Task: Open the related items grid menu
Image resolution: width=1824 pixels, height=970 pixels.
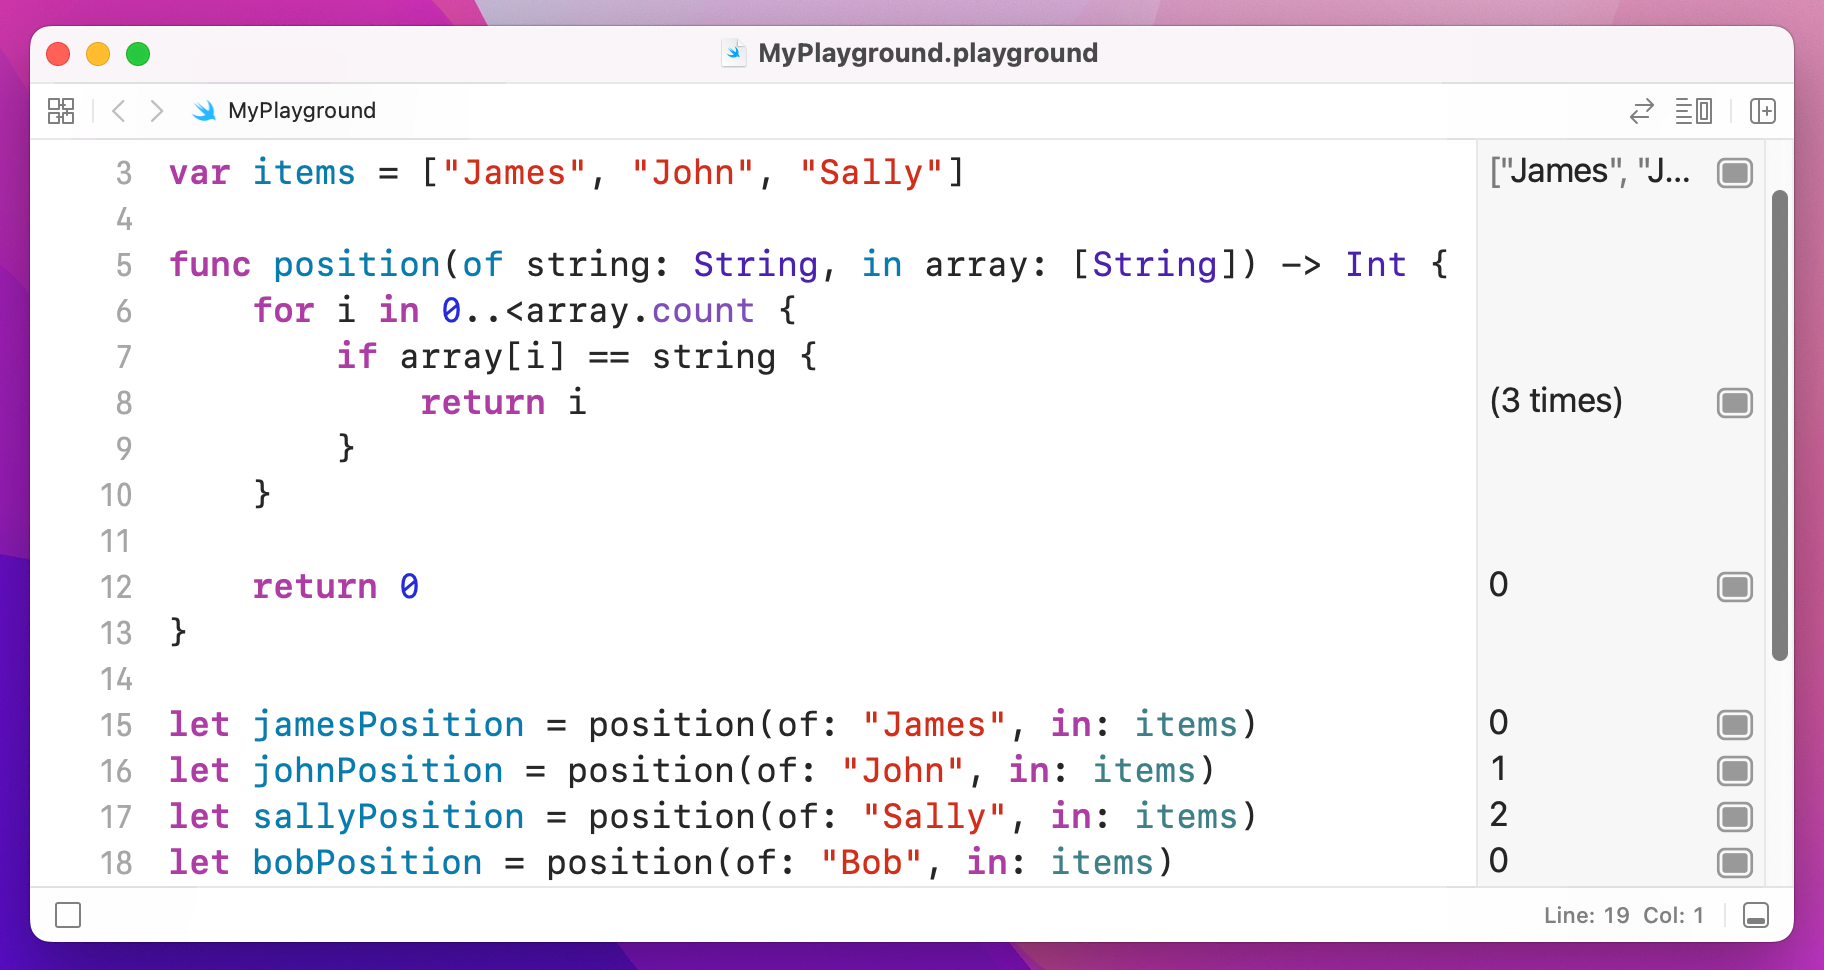Action: pos(61,111)
